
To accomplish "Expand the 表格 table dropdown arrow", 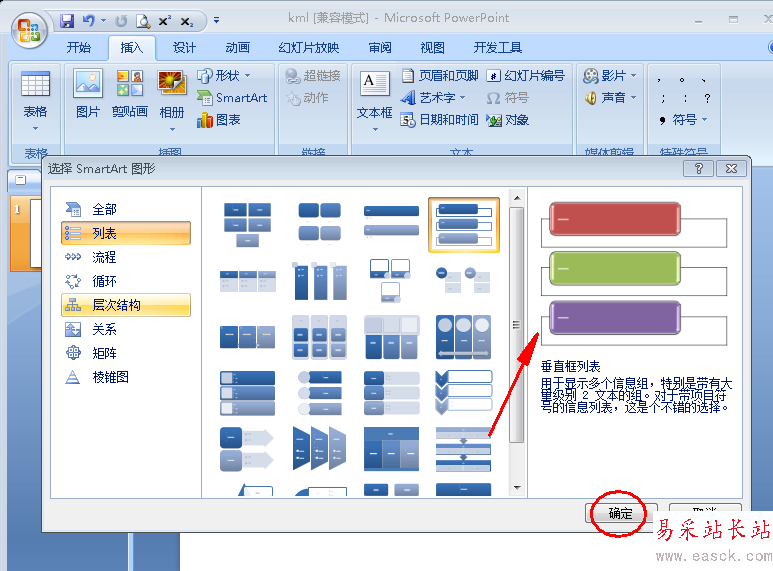I will pyautogui.click(x=35, y=129).
